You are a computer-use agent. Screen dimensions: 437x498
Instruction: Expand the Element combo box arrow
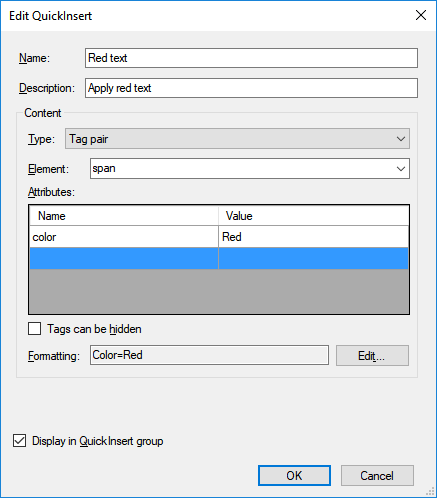click(x=401, y=169)
